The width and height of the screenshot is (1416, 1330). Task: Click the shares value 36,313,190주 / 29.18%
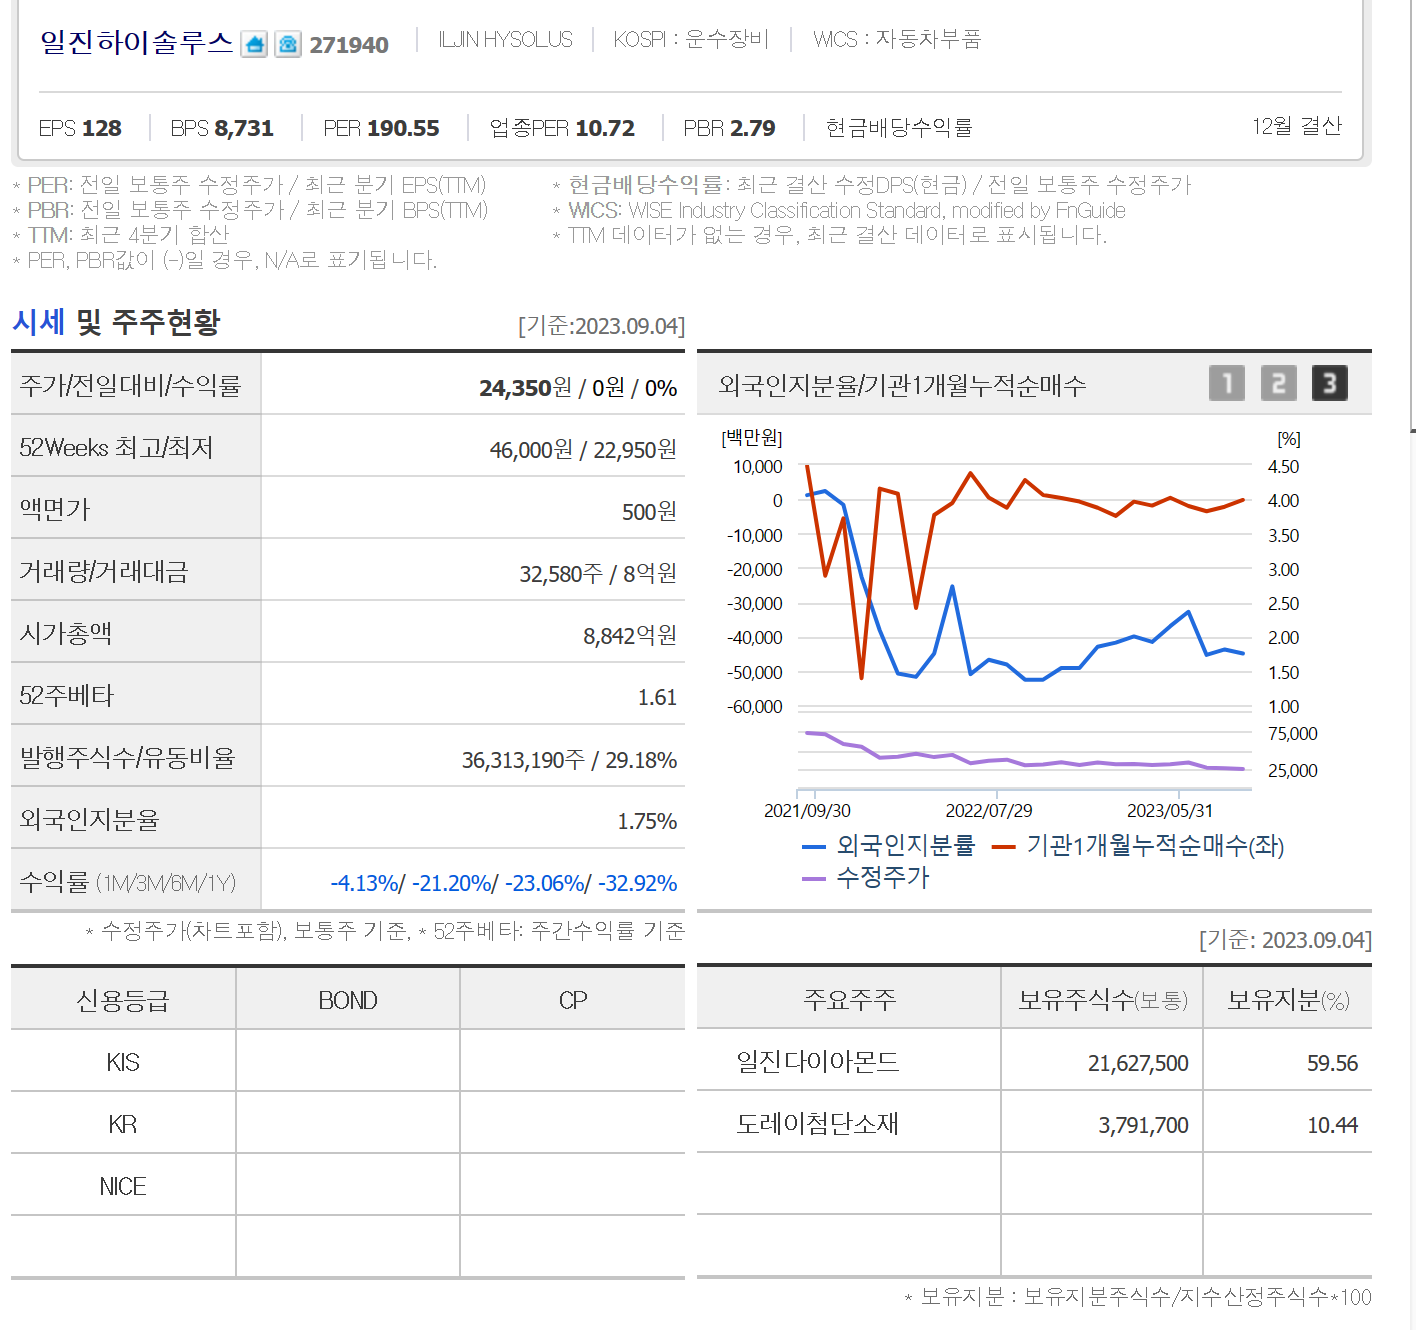tap(569, 760)
